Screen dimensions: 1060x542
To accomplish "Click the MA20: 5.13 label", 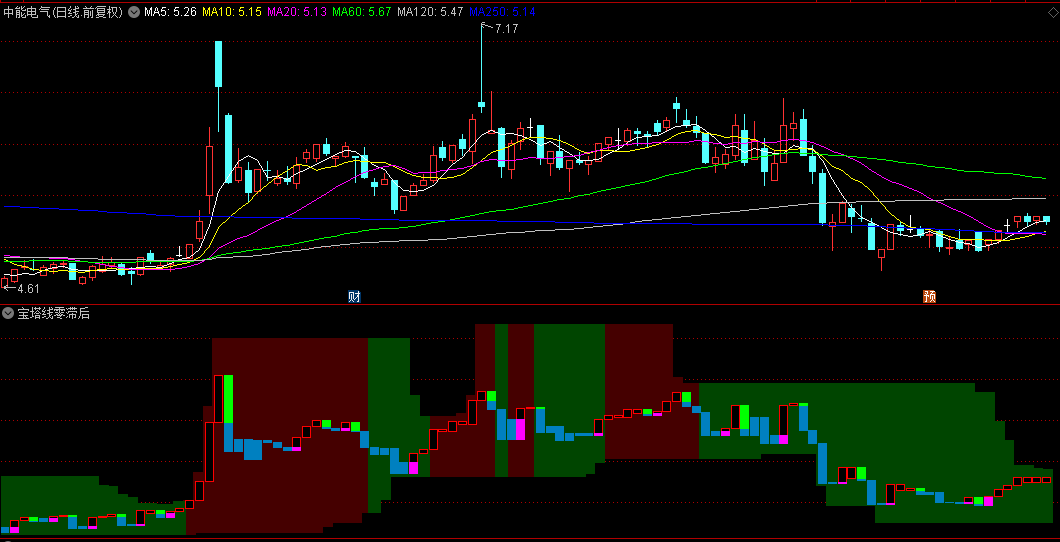I will (x=297, y=11).
